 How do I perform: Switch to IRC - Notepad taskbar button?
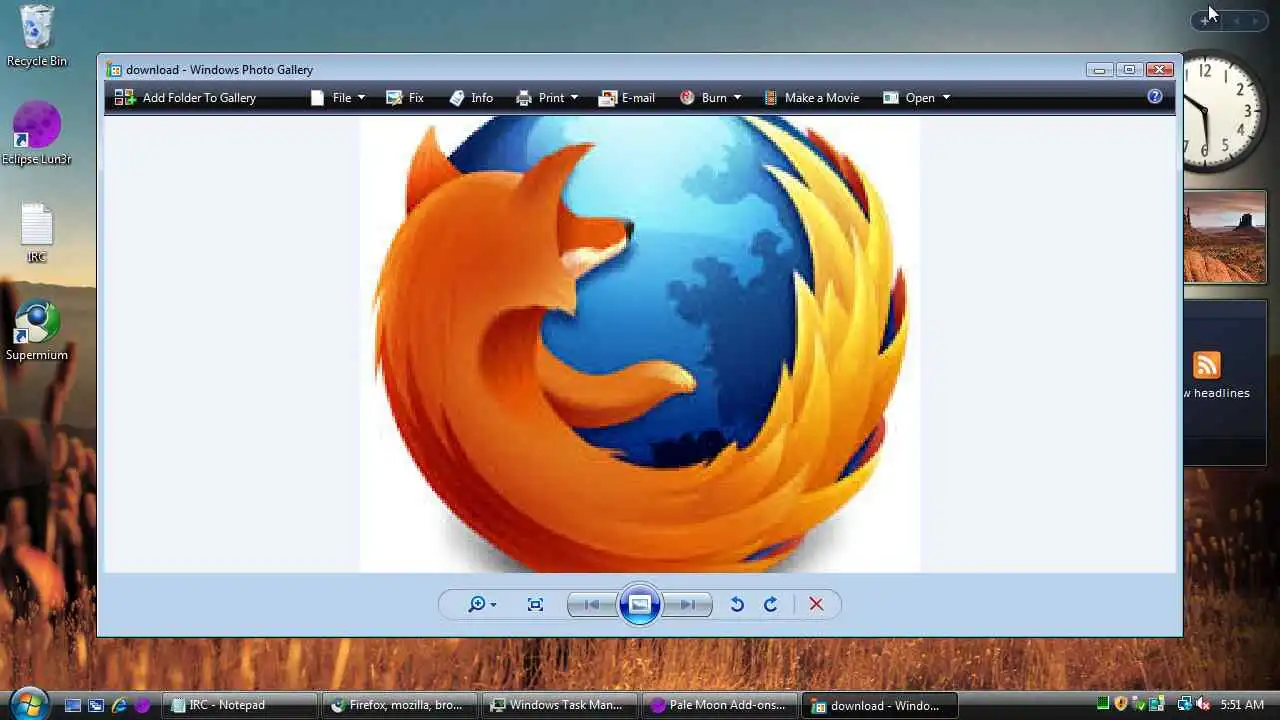(x=241, y=705)
